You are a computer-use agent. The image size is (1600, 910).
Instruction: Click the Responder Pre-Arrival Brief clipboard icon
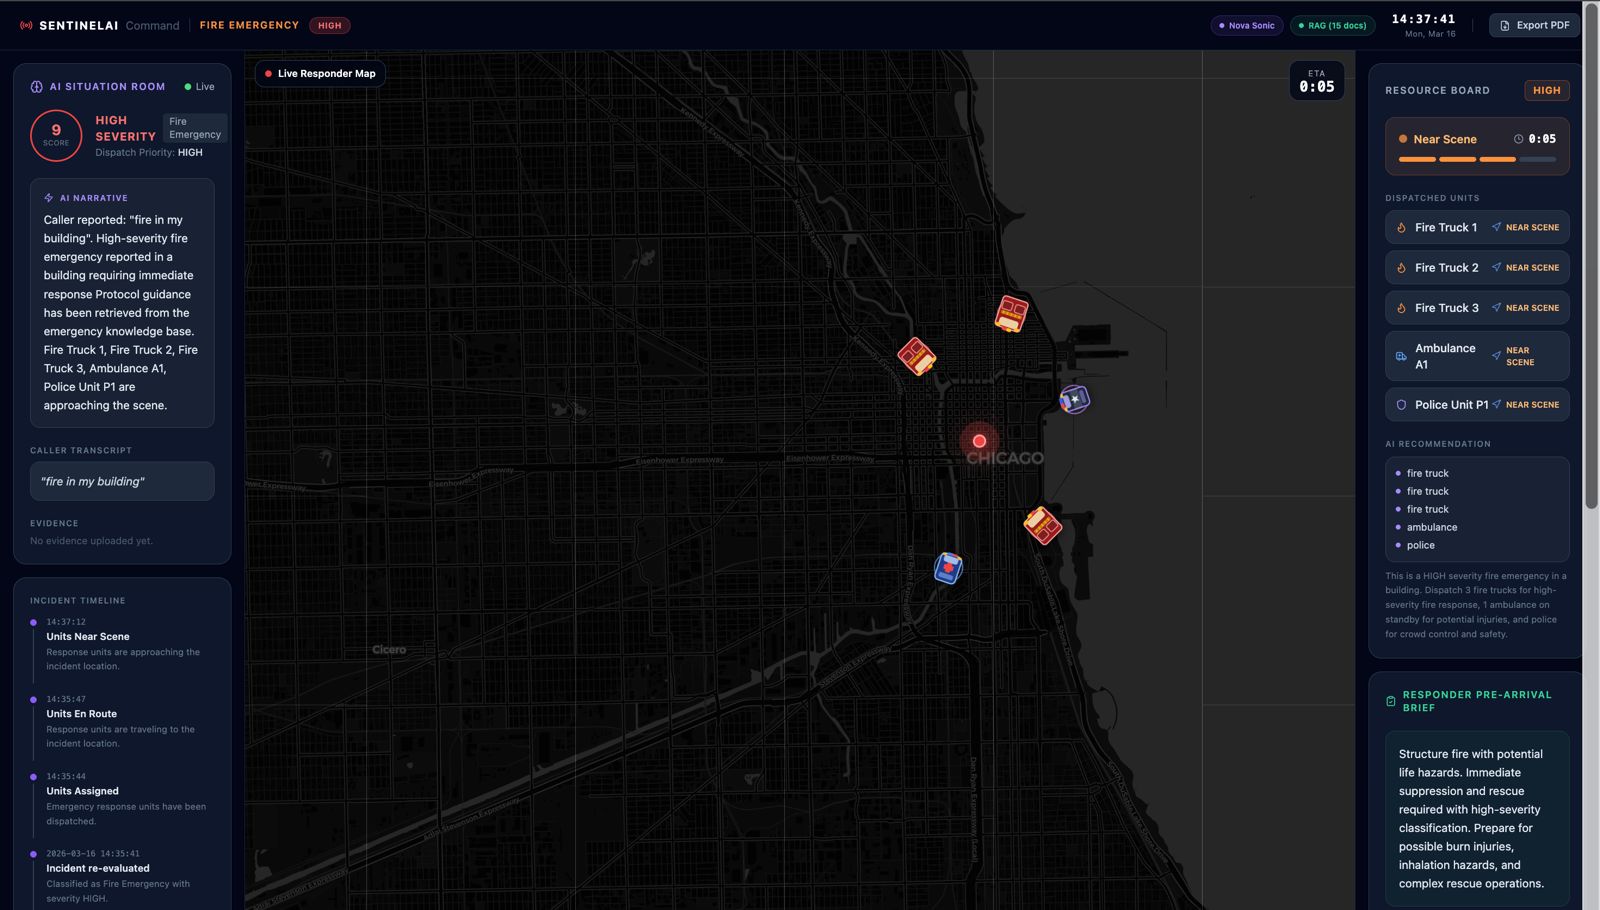(x=1391, y=701)
